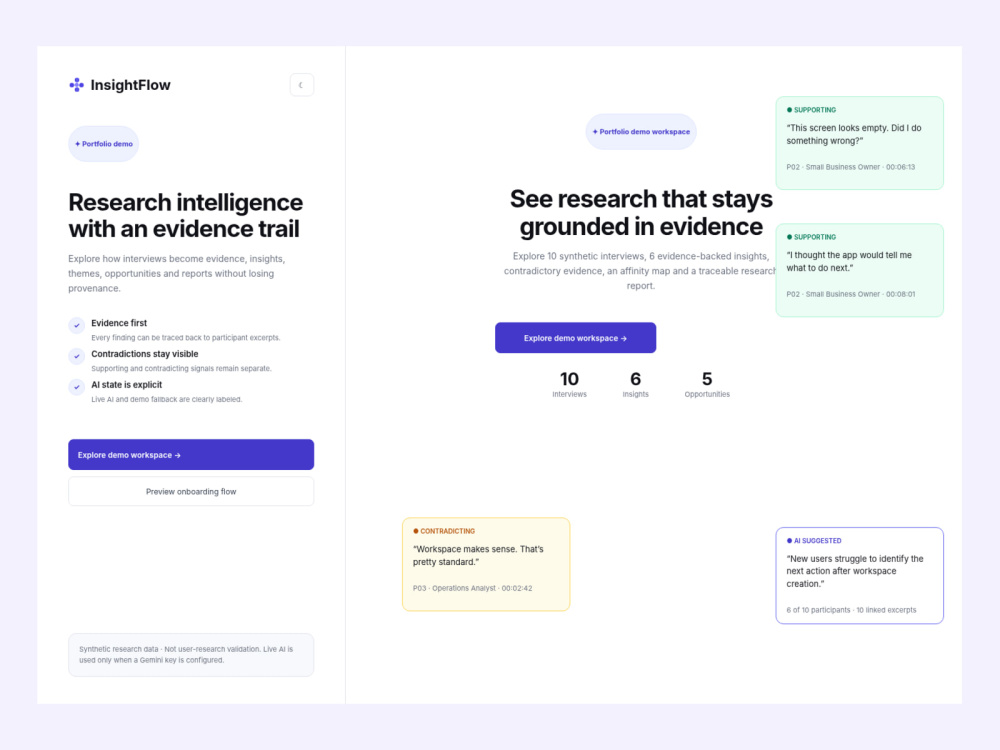
Task: Open the AI Suggested insight card
Action: point(859,575)
